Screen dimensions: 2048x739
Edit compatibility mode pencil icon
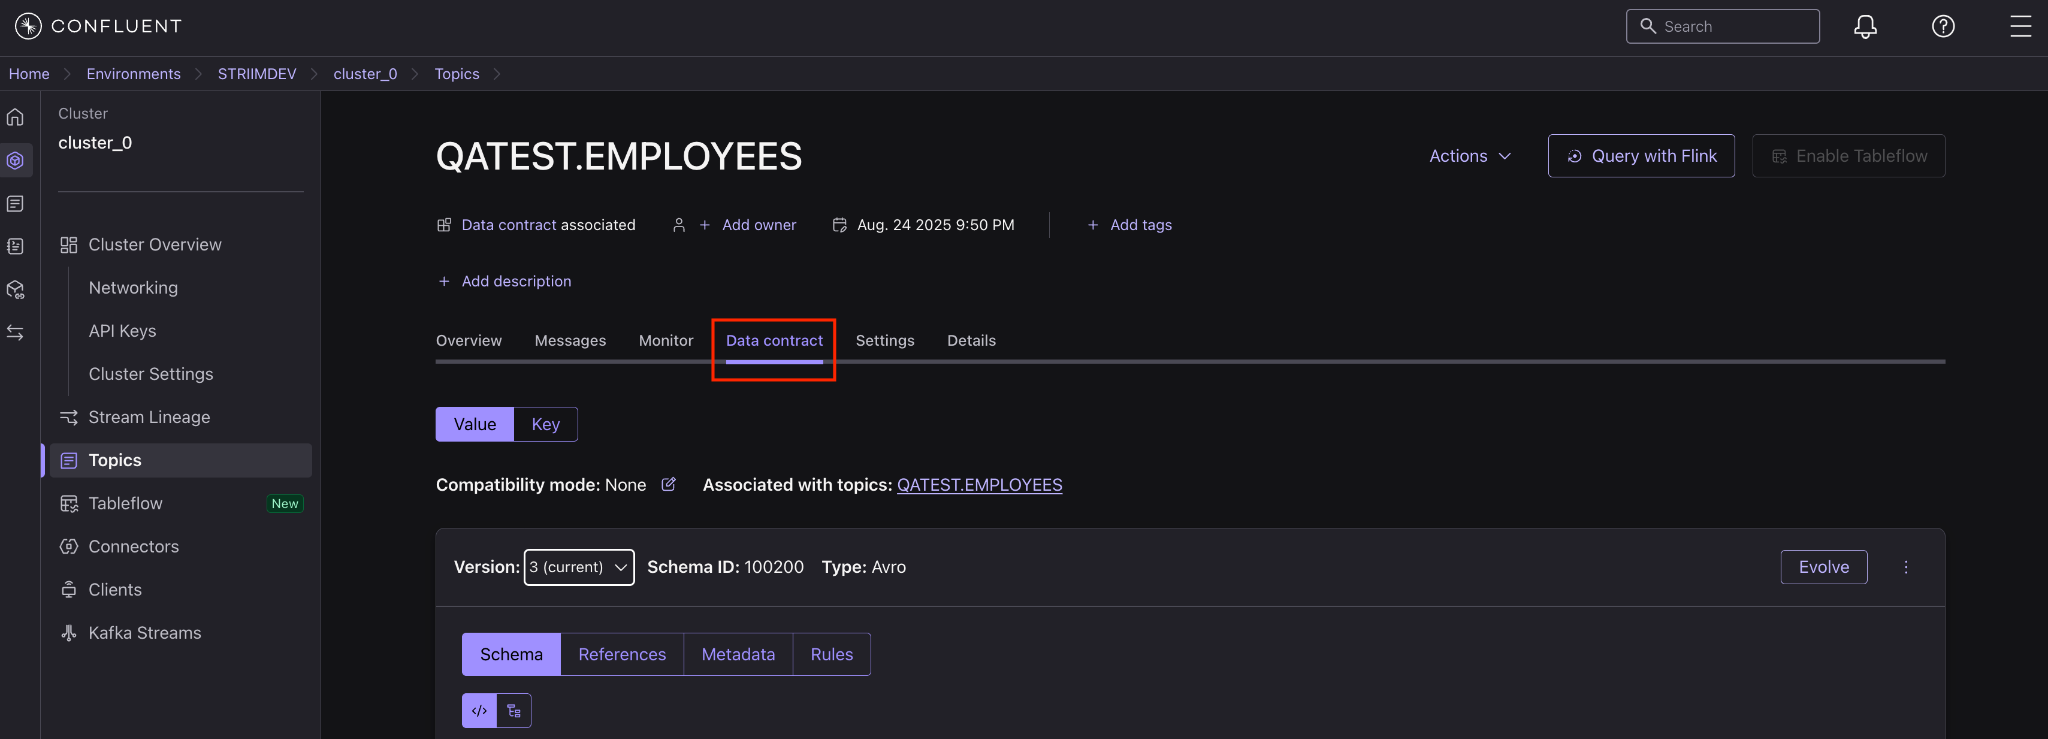pos(669,485)
